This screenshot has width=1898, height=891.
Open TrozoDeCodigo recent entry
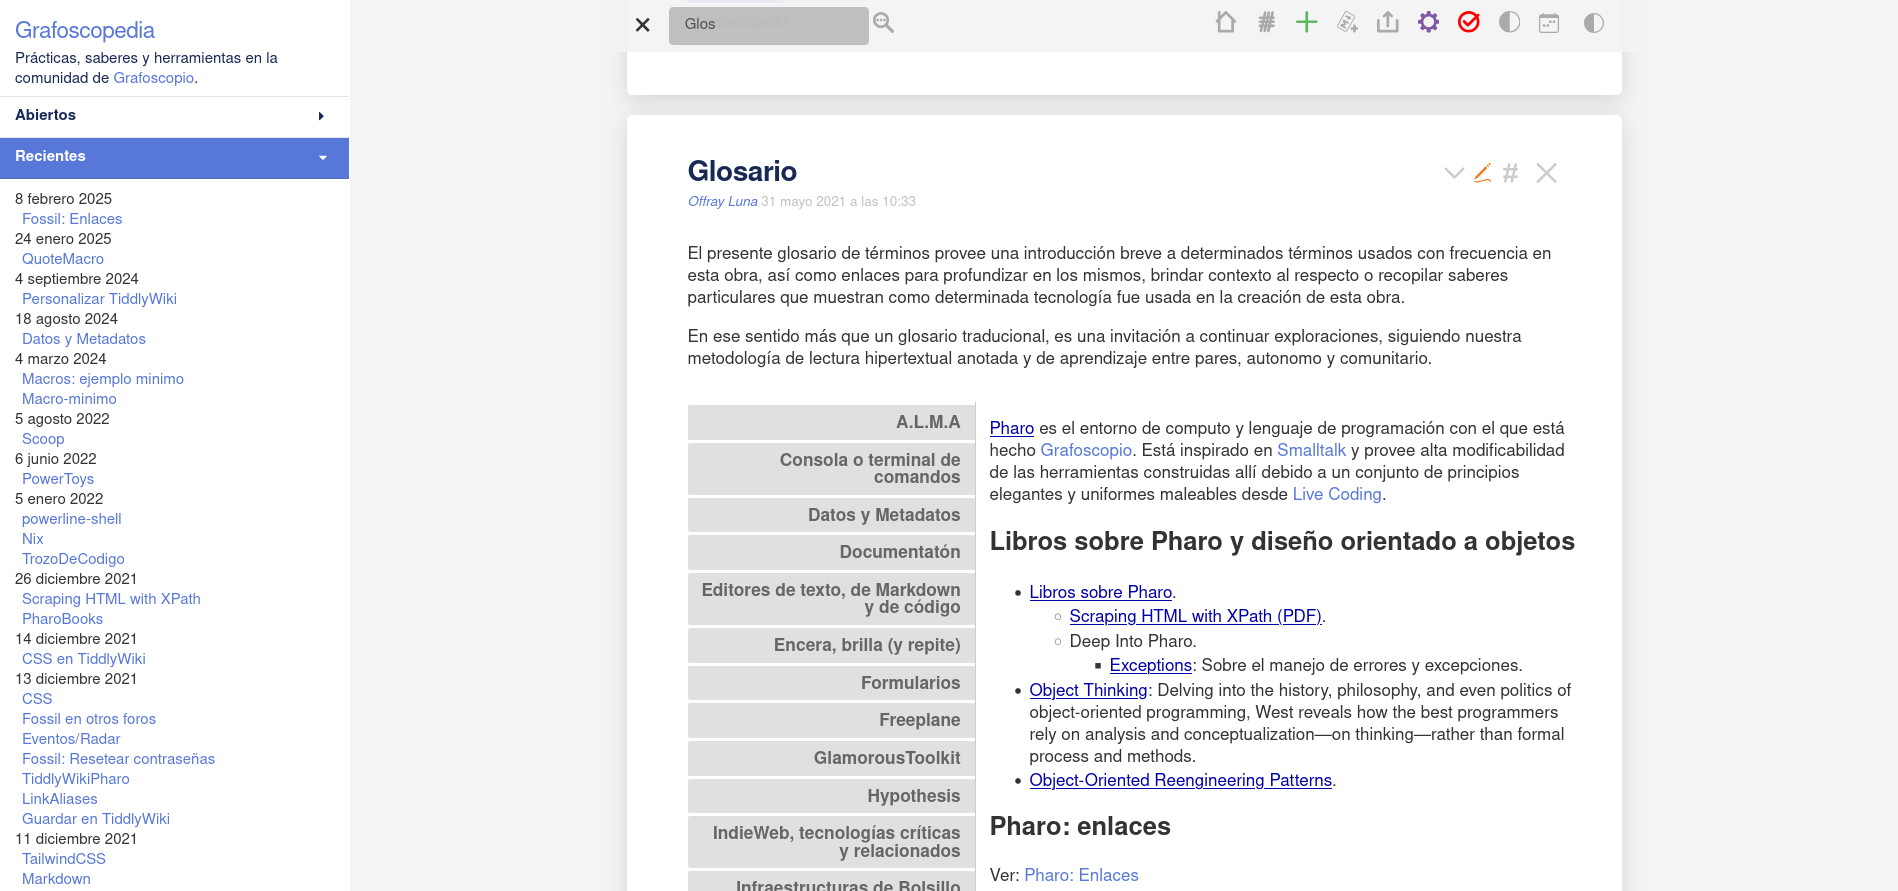(73, 559)
